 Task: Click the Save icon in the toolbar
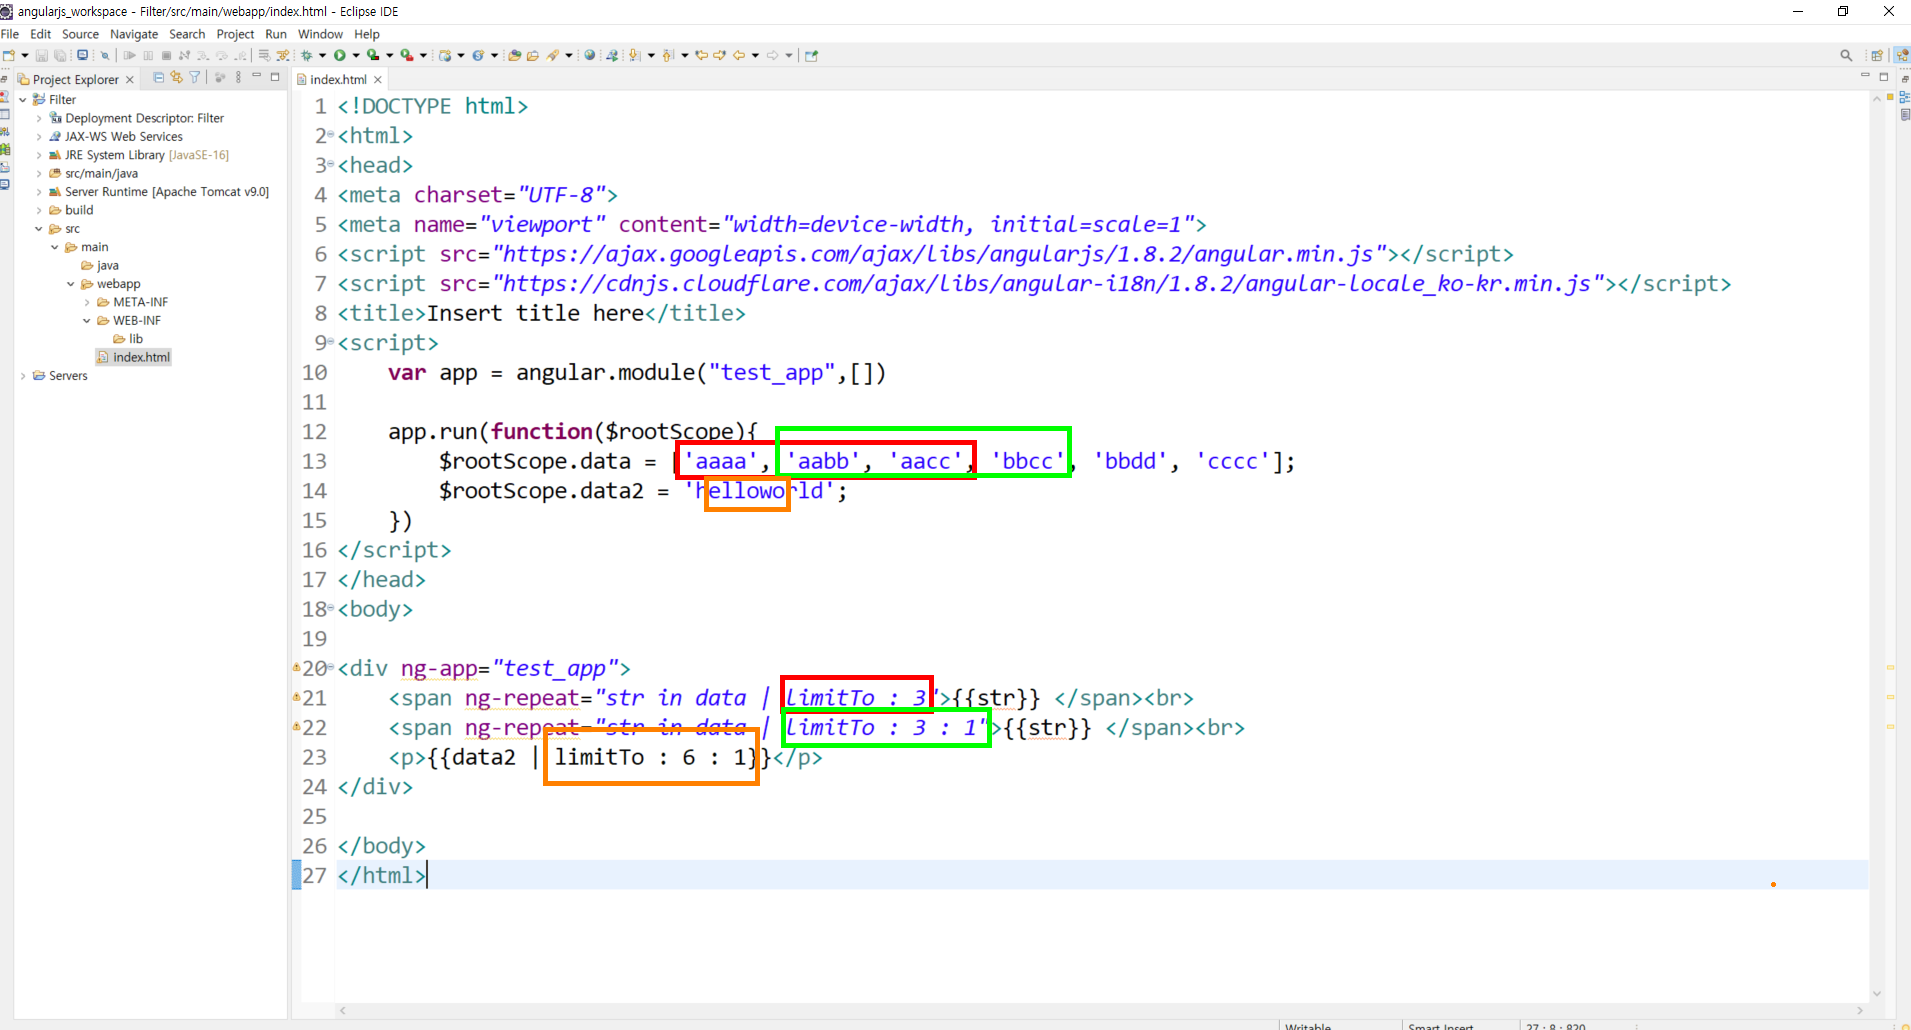(x=42, y=56)
